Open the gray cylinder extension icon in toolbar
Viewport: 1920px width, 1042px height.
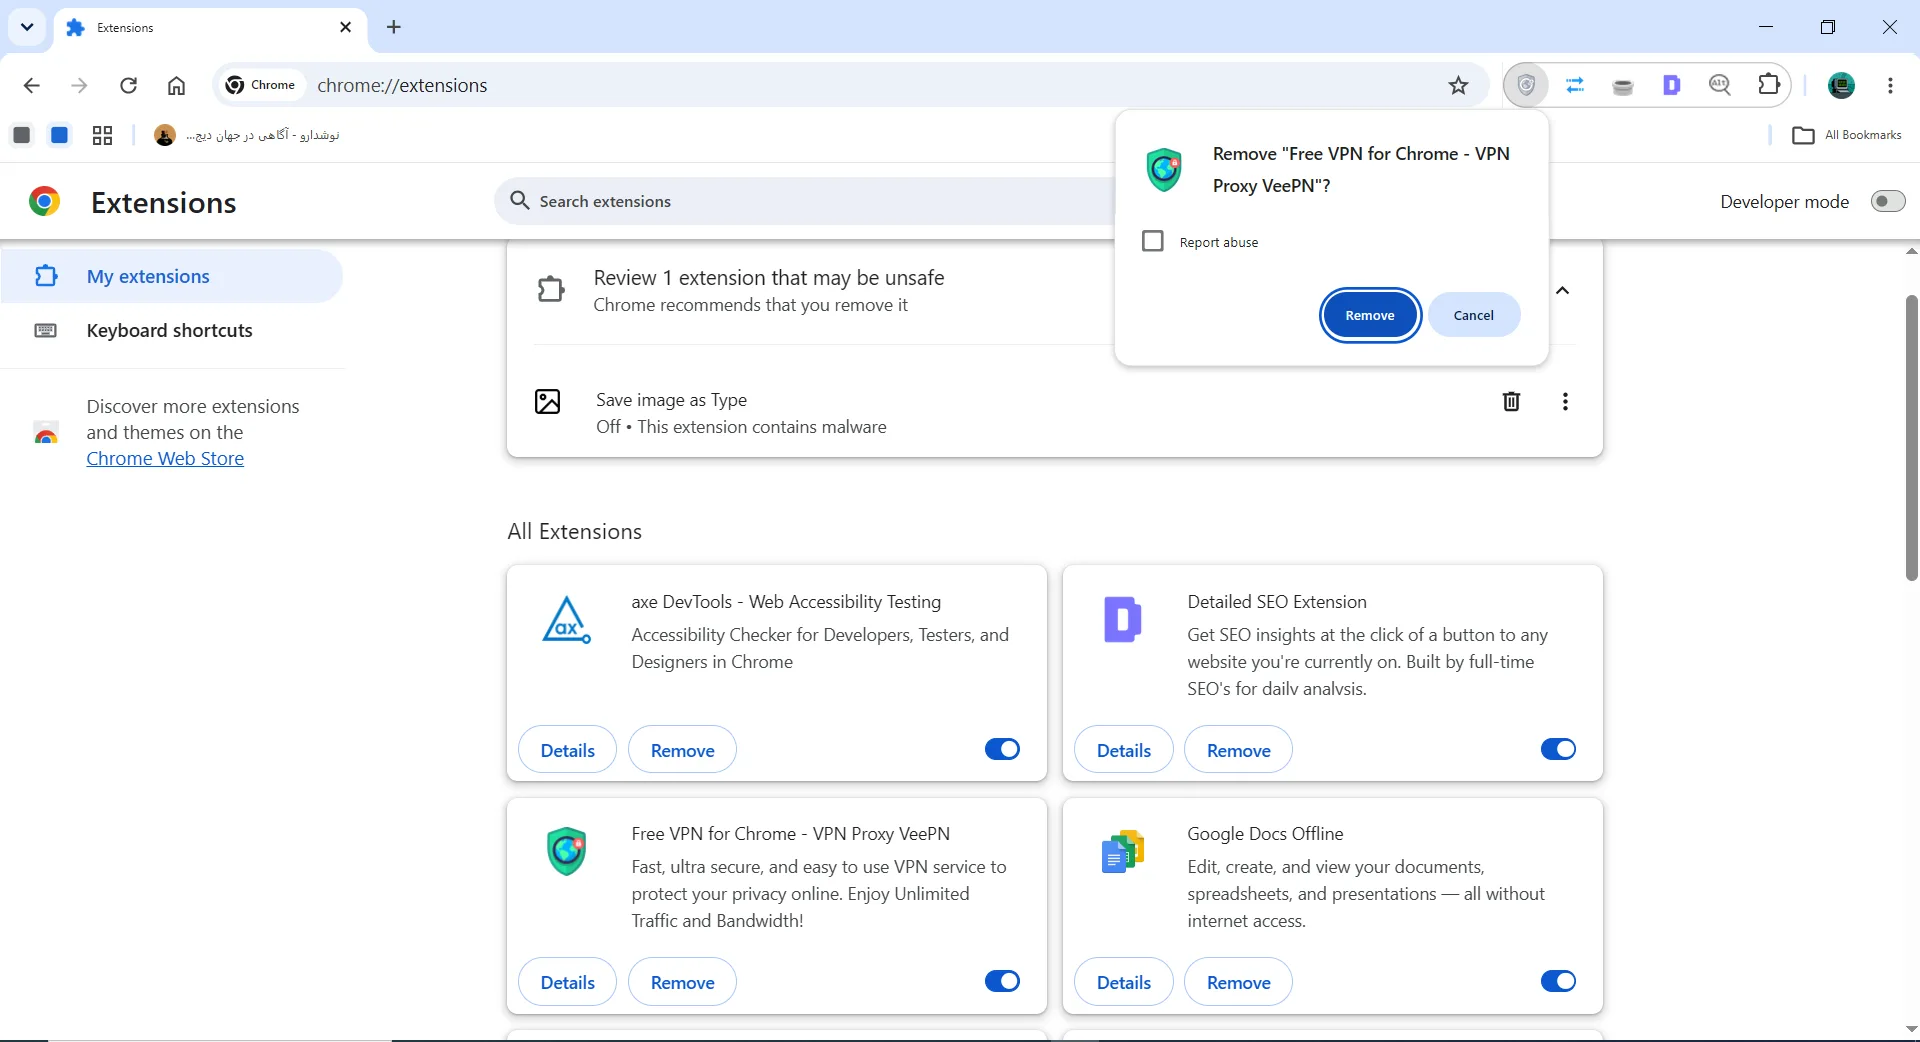[x=1623, y=86]
